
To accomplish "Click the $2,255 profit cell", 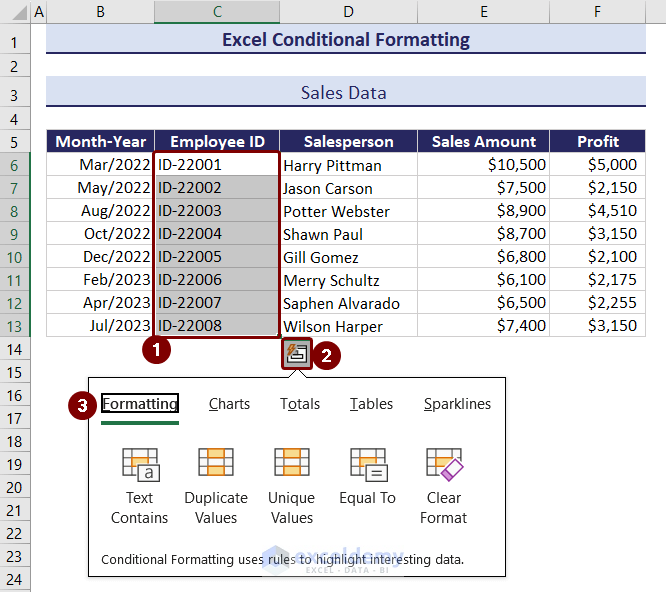I will click(597, 302).
